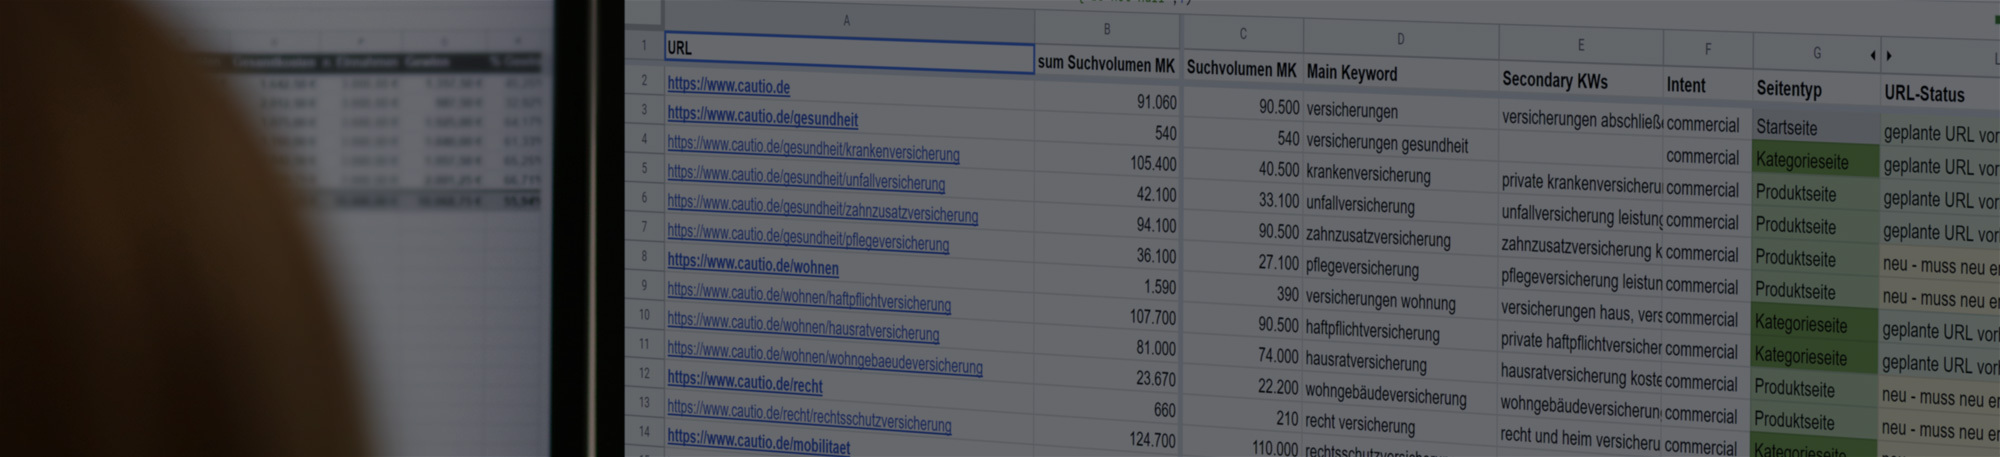
Task: Select the cell with value 74.000
Action: click(1243, 355)
